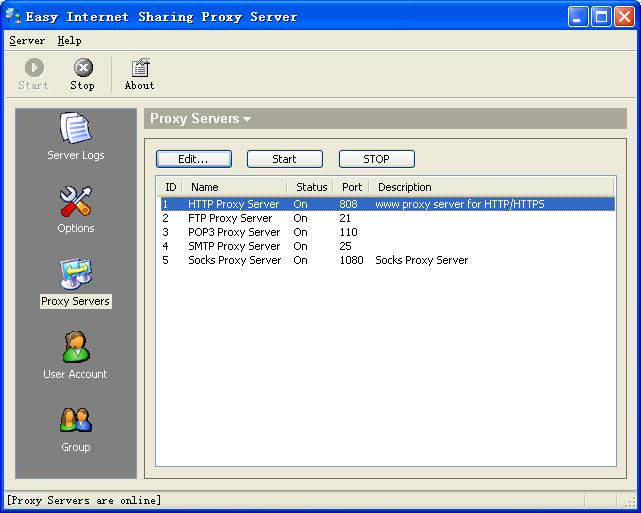The height and width of the screenshot is (513, 641).
Task: Select the FTP Proxy Server row
Action: point(388,218)
